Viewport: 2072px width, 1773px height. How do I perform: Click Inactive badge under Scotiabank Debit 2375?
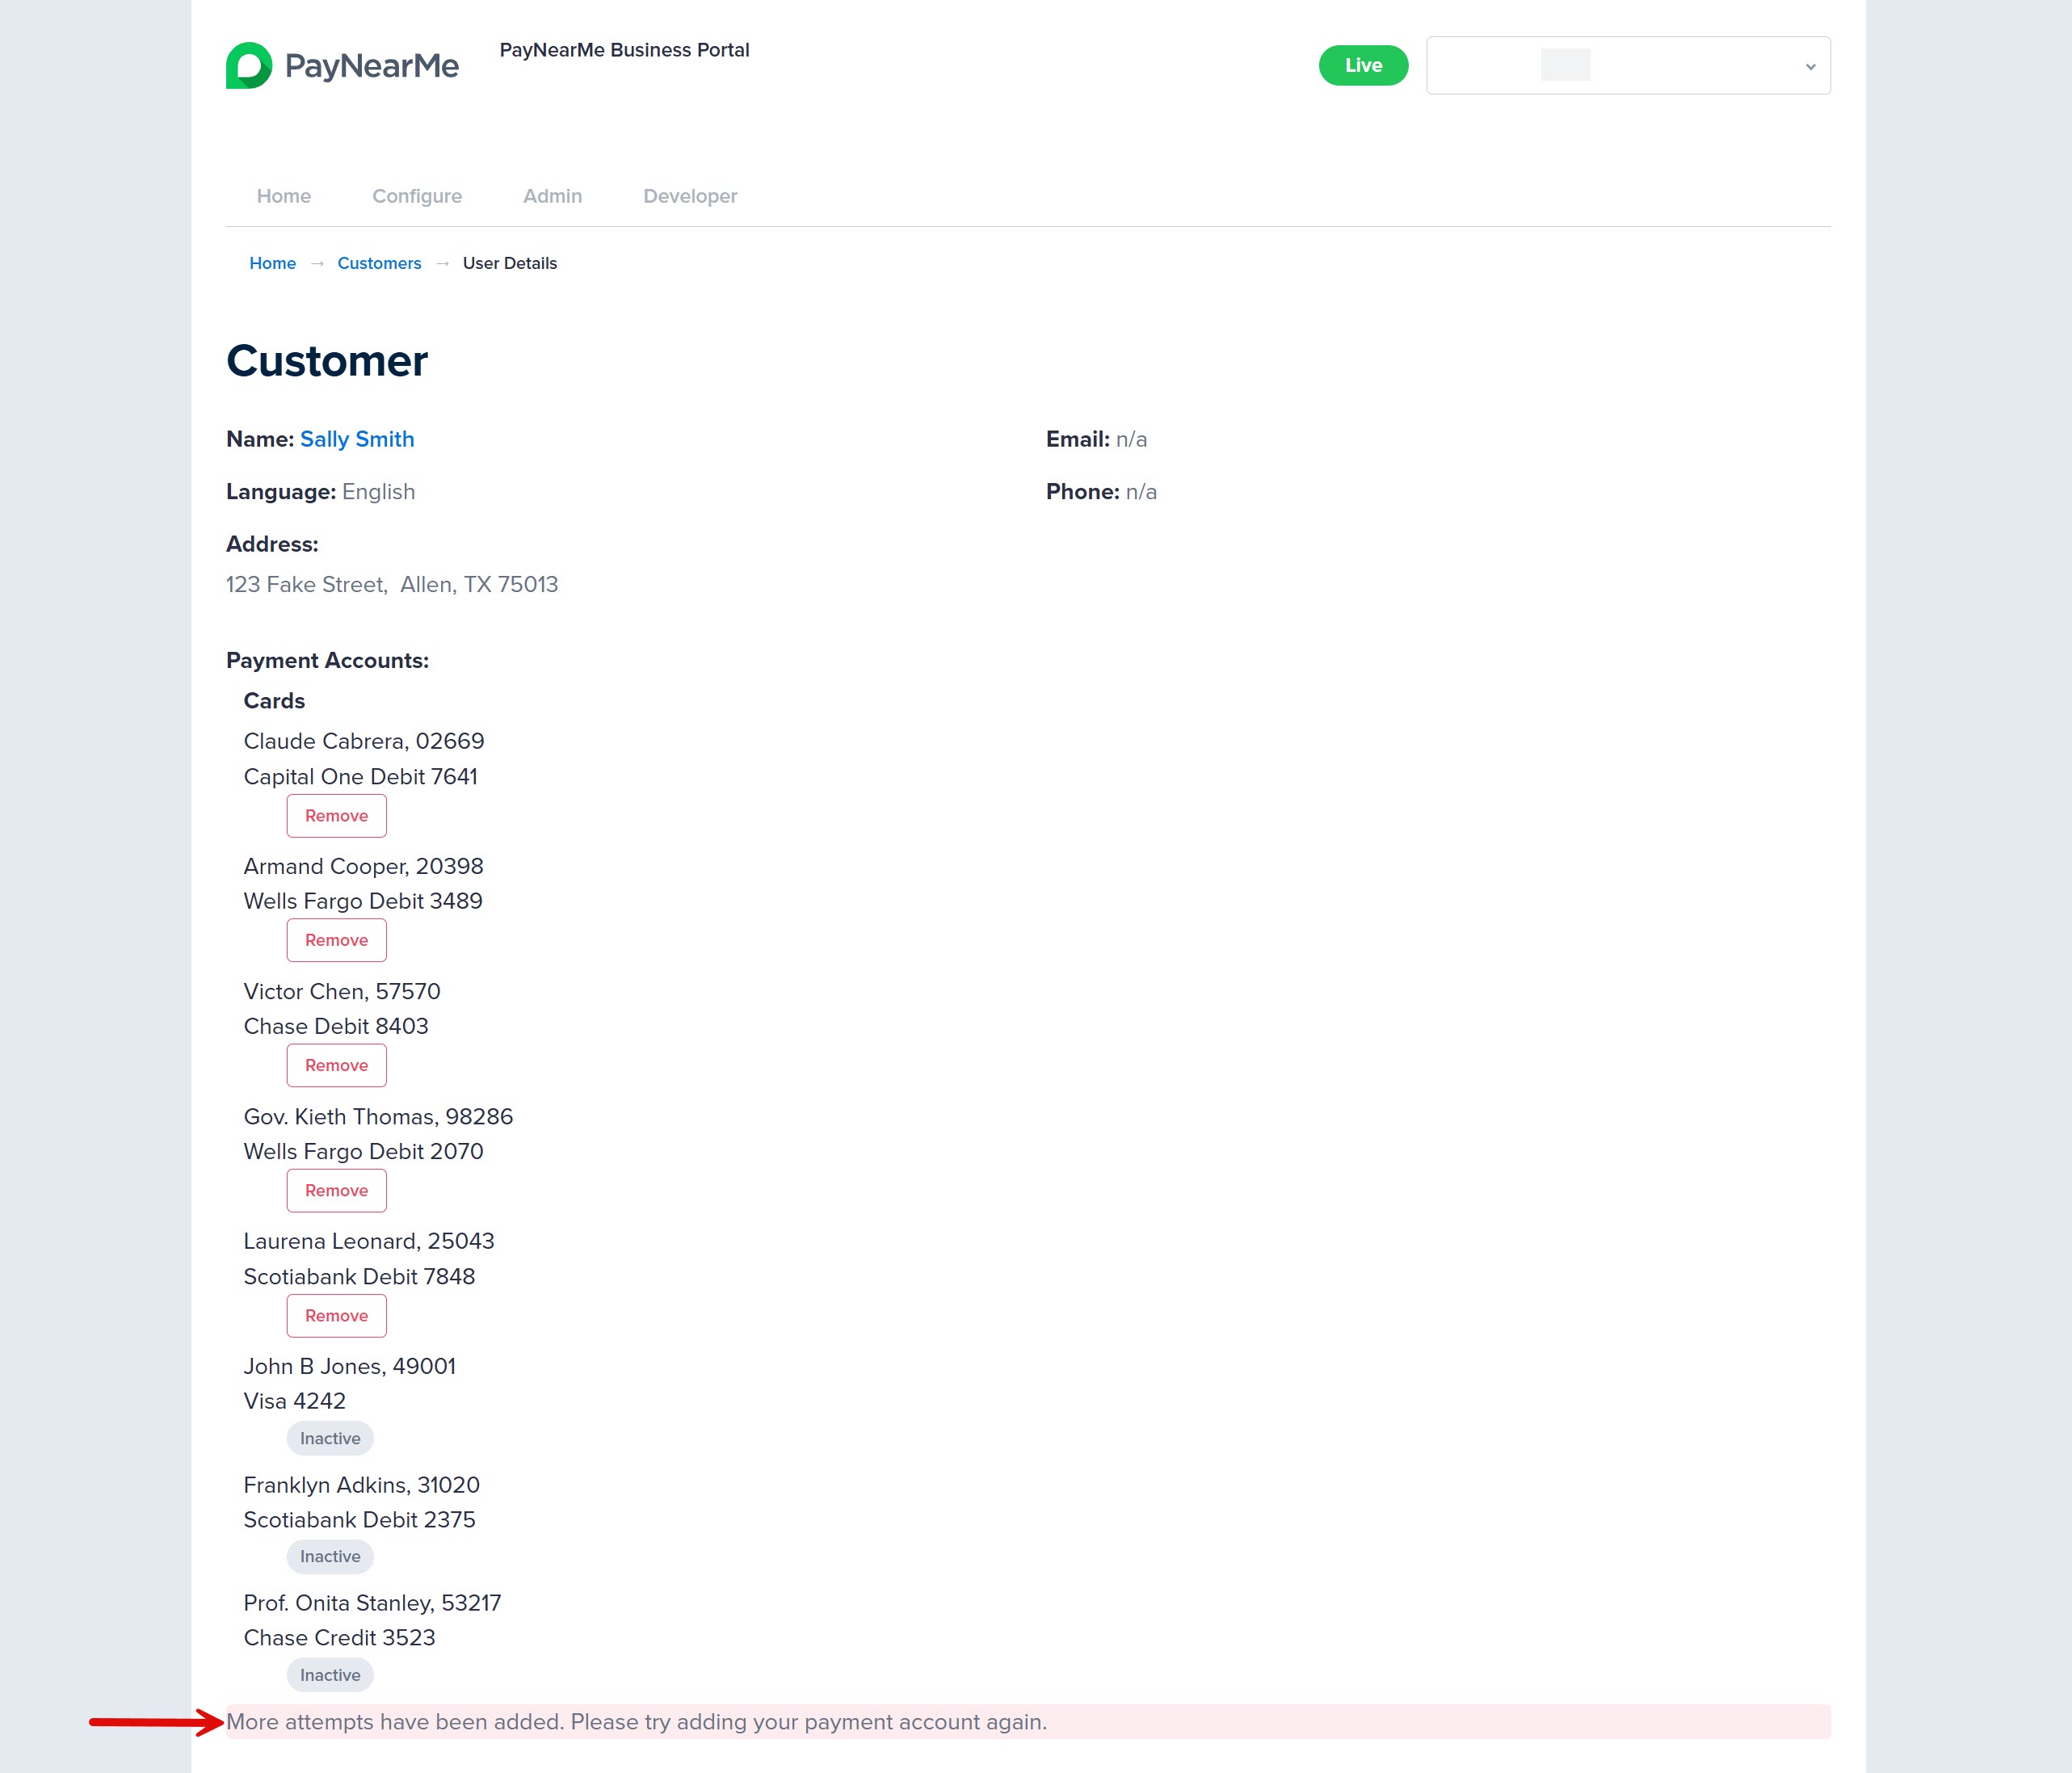330,1556
